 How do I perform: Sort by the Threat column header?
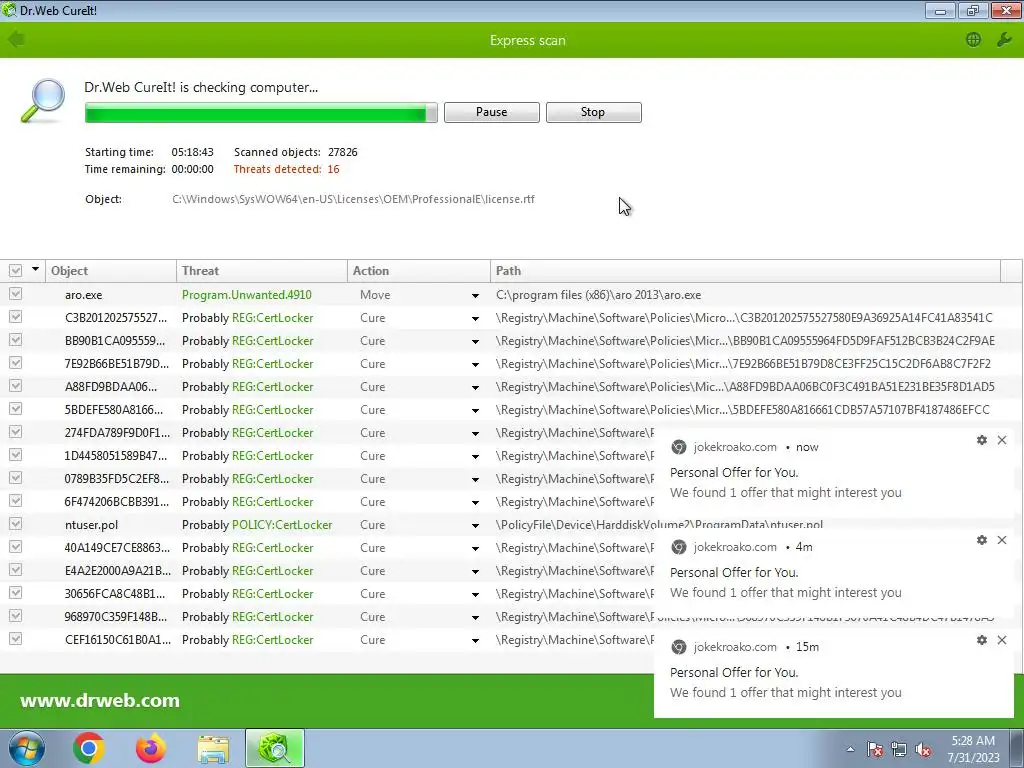tap(262, 270)
